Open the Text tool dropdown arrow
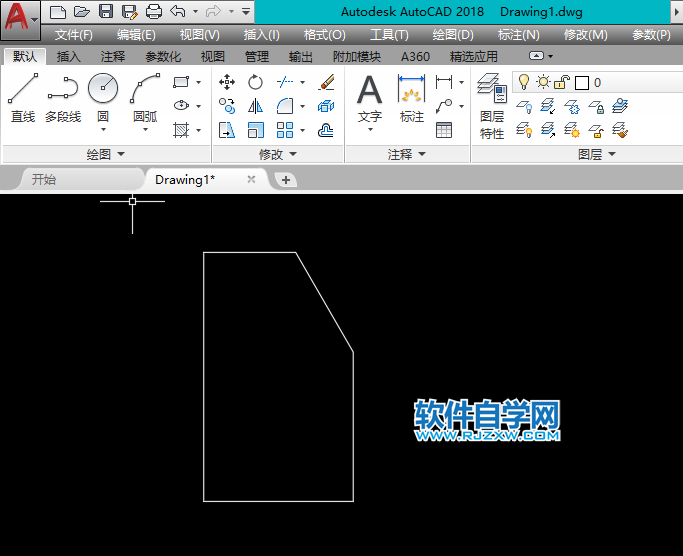This screenshot has width=683, height=556. (370, 129)
